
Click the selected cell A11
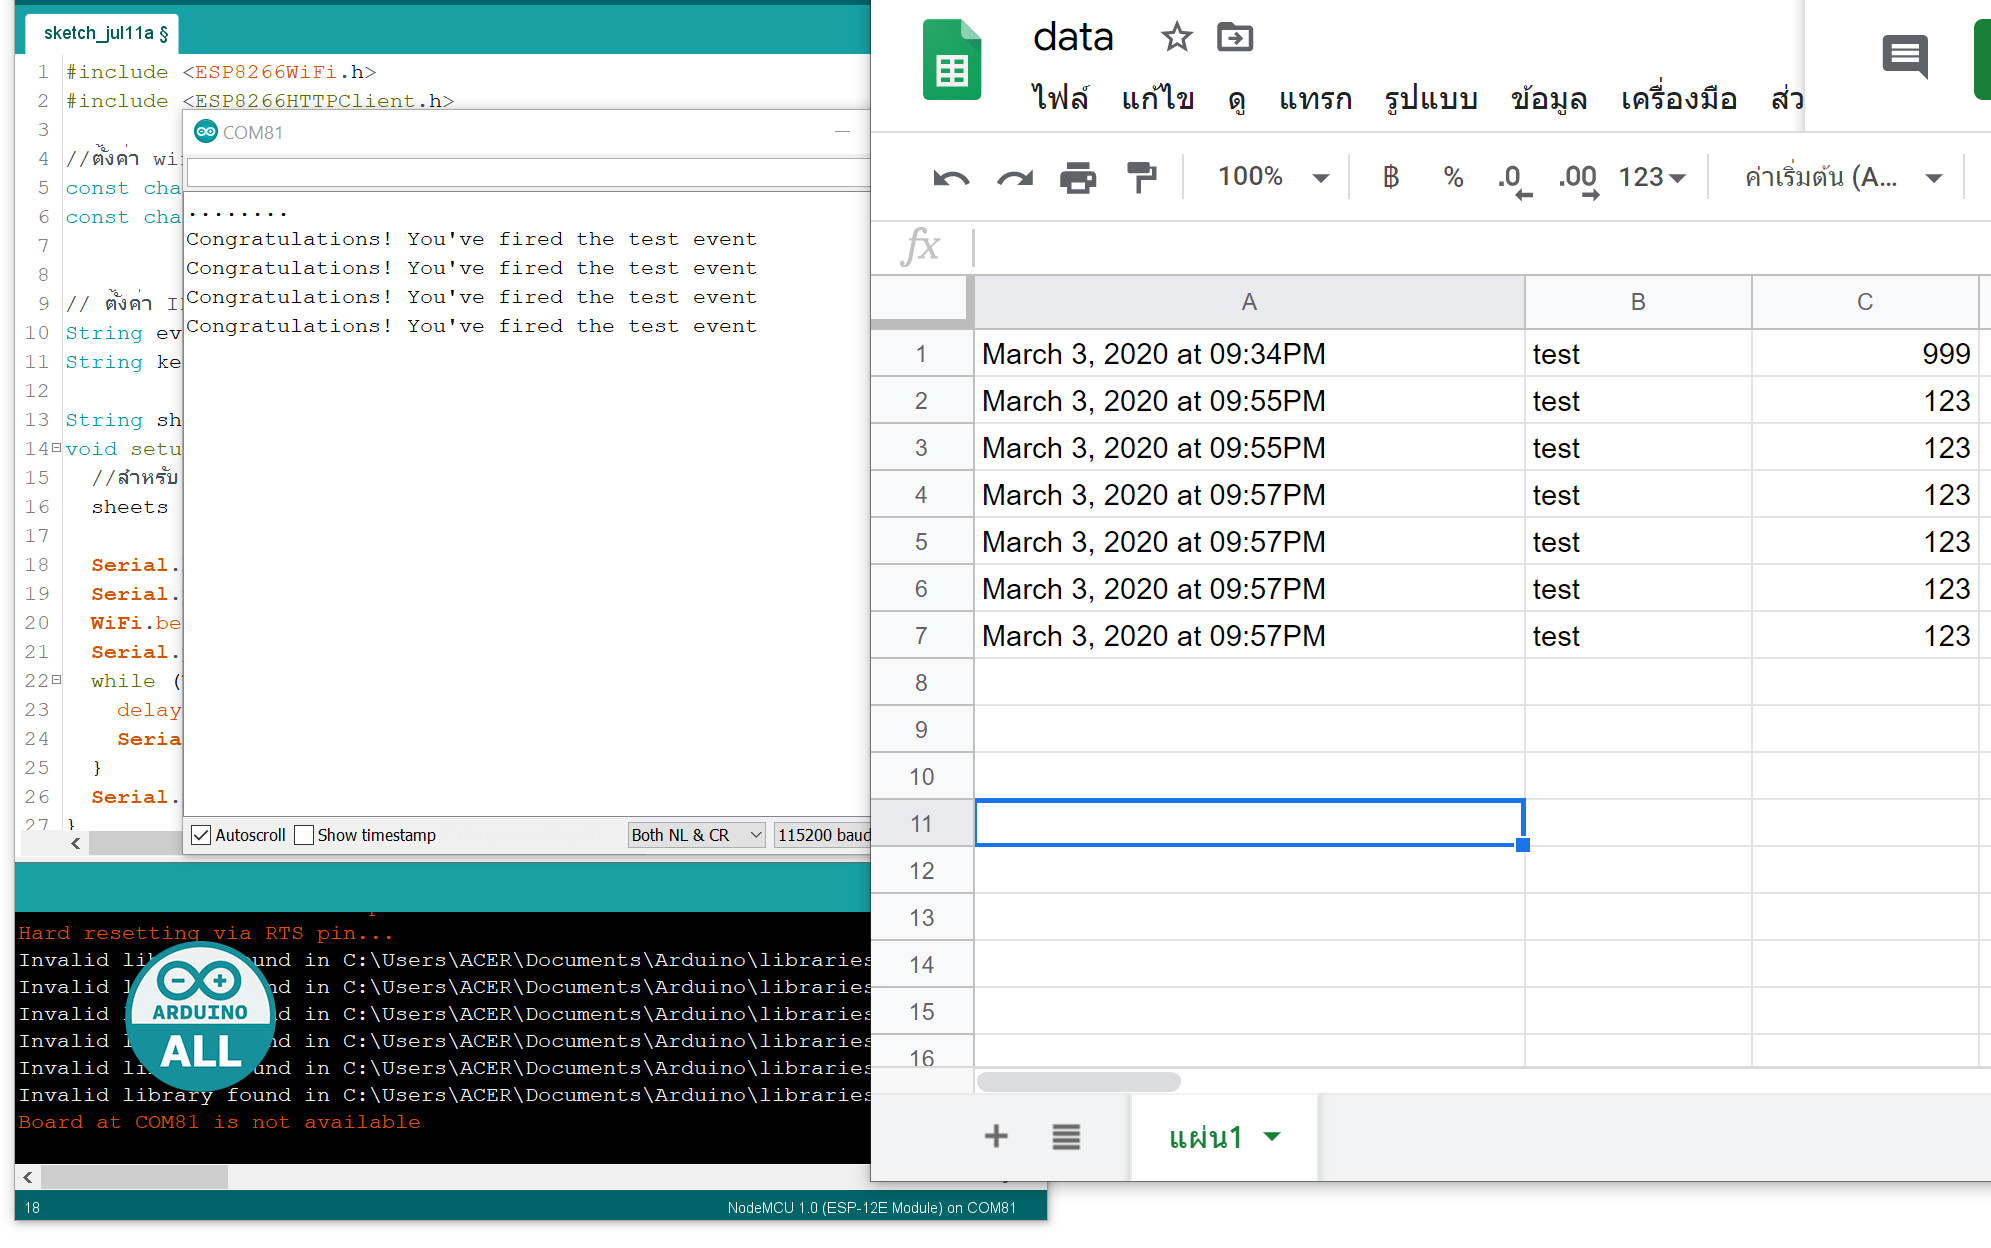click(x=1249, y=823)
